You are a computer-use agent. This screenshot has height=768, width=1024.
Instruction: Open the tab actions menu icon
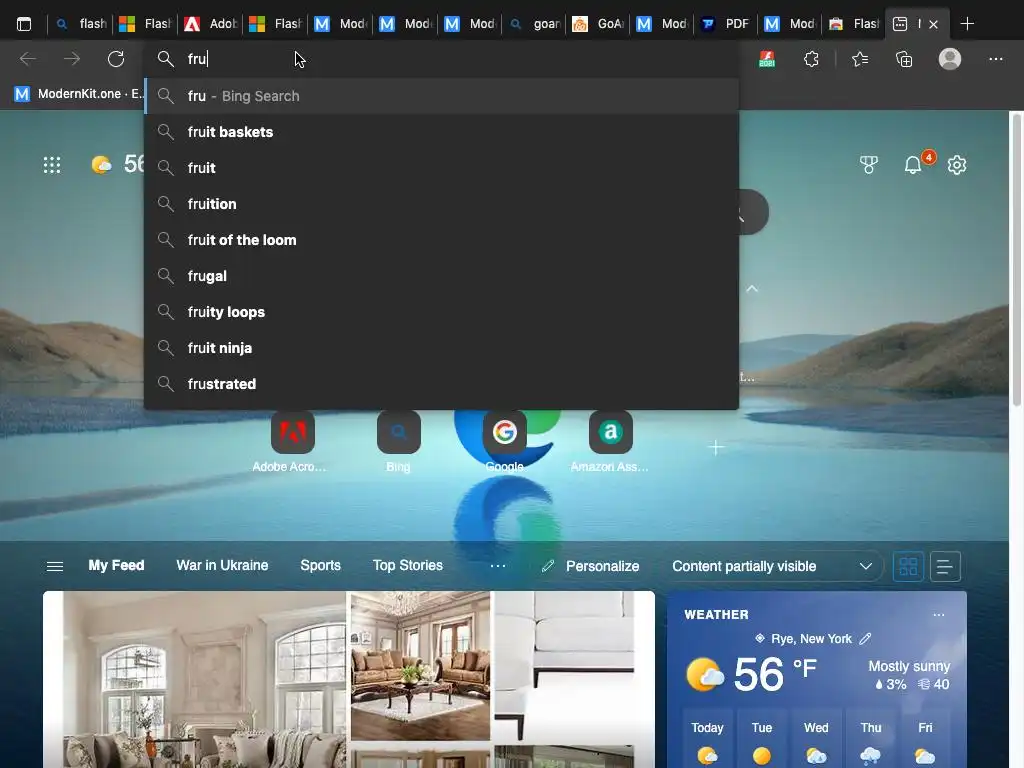coord(24,24)
